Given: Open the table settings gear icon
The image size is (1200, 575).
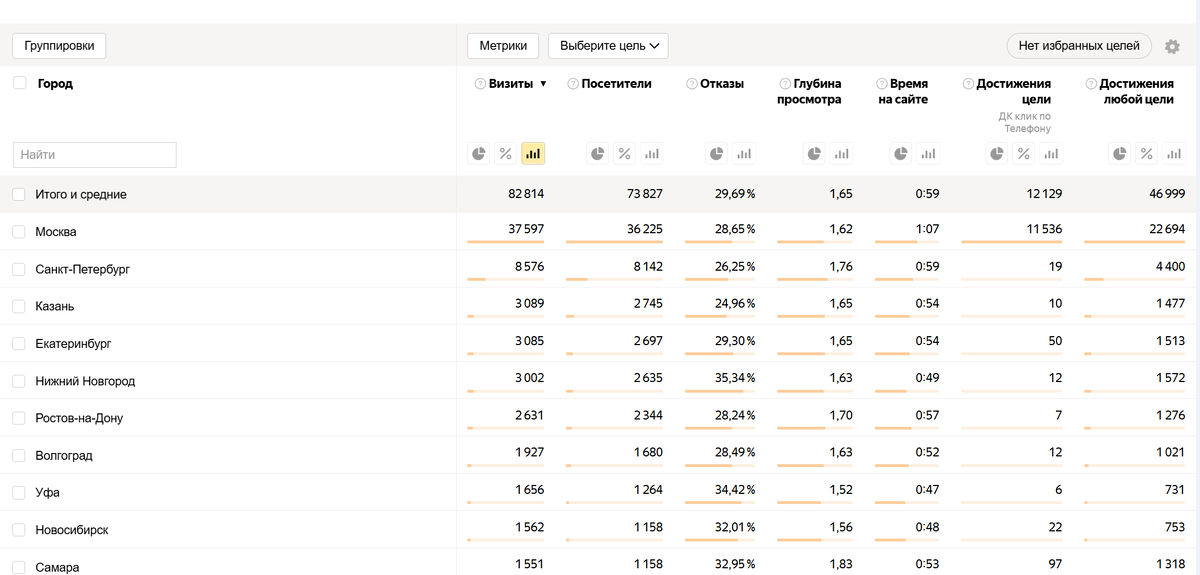Looking at the screenshot, I should [x=1173, y=46].
